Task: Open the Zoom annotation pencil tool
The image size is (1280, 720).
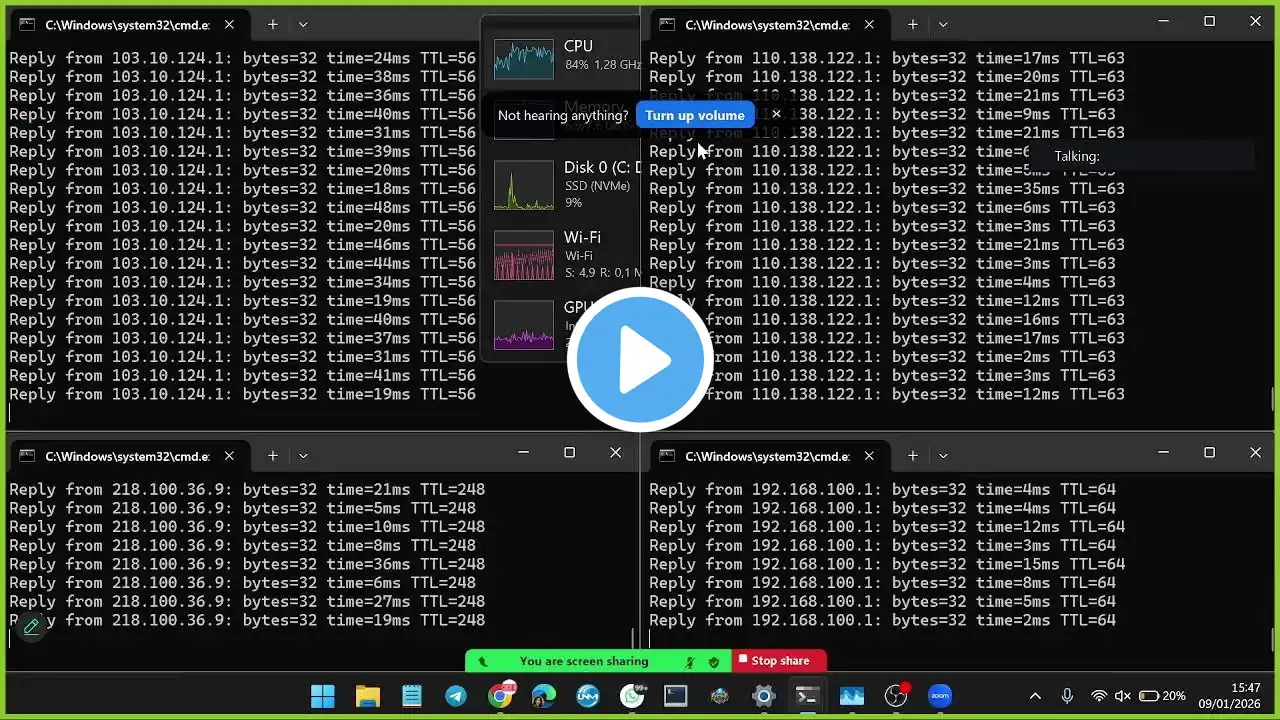Action: [x=31, y=627]
